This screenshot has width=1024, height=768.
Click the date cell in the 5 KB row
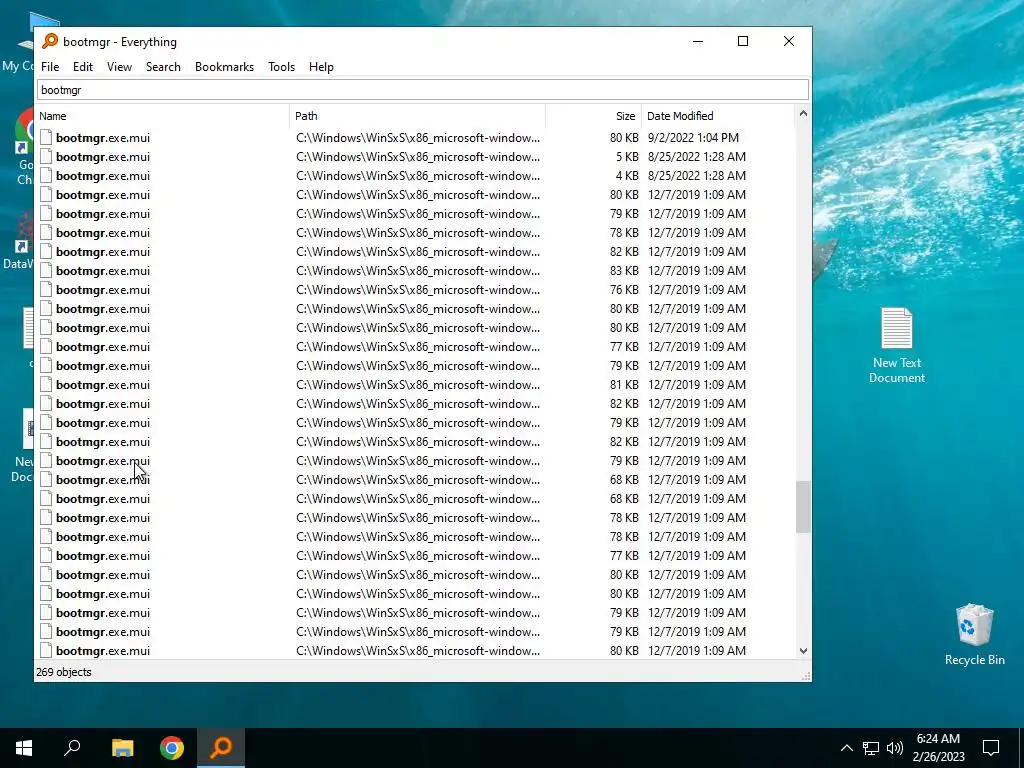[x=697, y=157]
